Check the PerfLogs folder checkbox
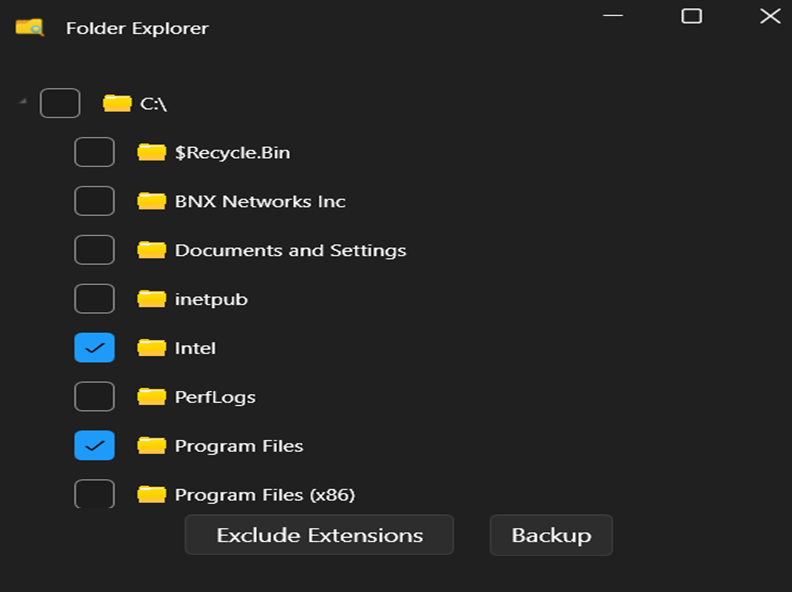Image resolution: width=792 pixels, height=592 pixels. click(95, 397)
